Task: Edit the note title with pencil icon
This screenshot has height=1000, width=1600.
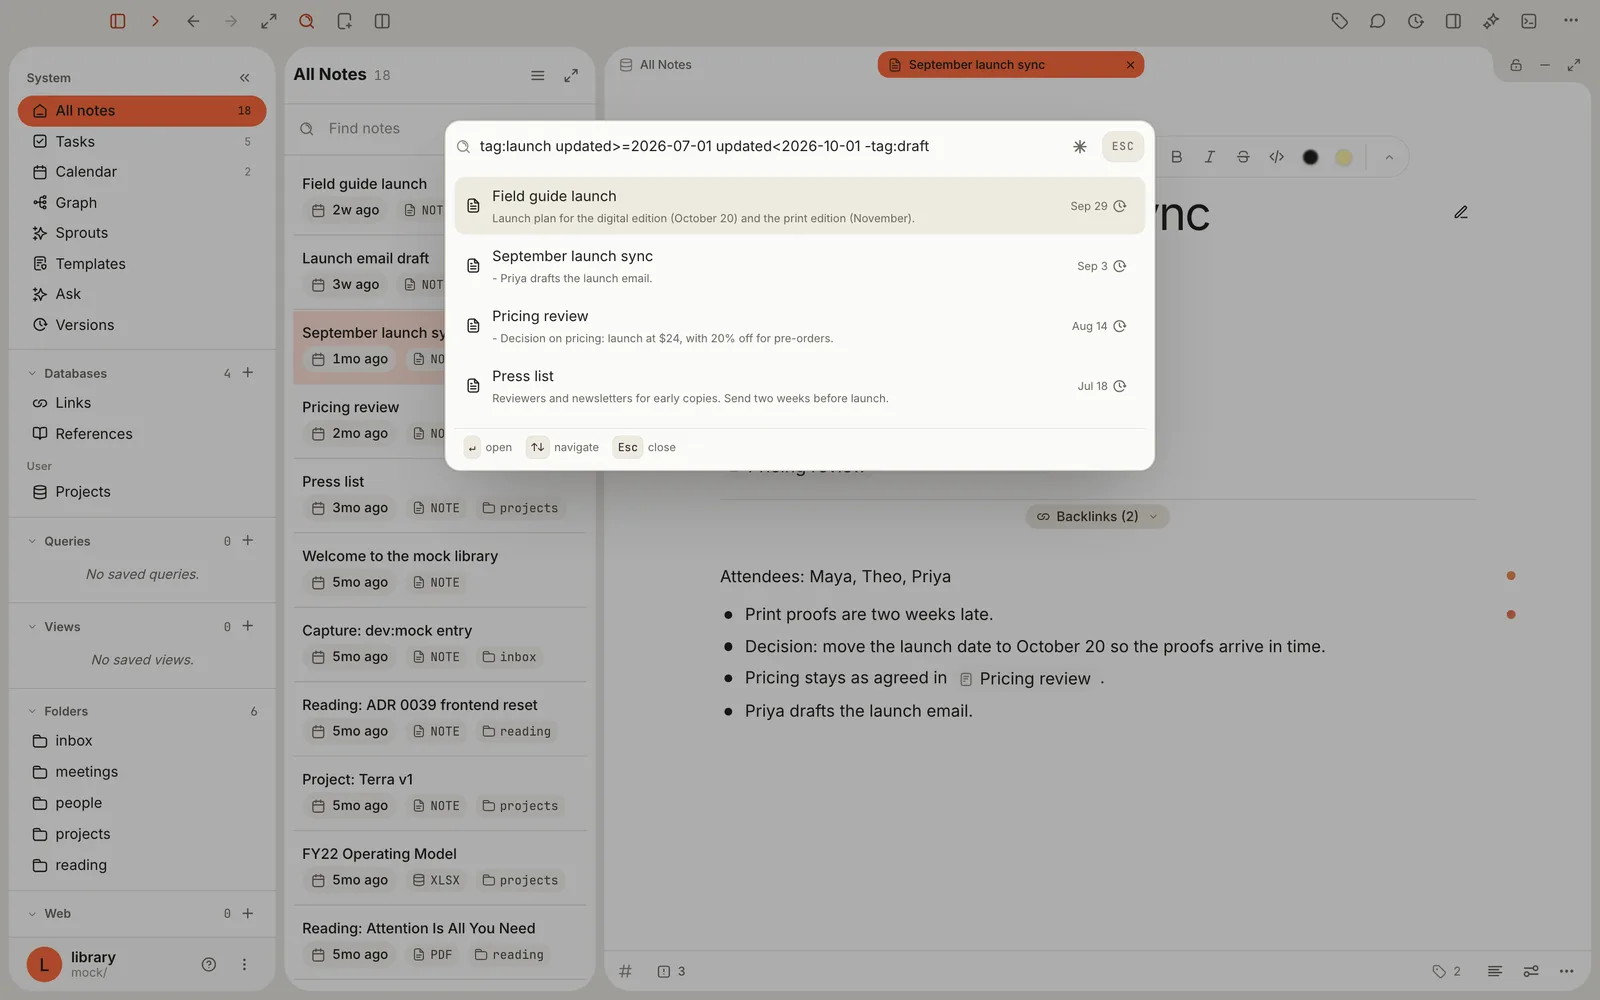Action: click(1461, 212)
